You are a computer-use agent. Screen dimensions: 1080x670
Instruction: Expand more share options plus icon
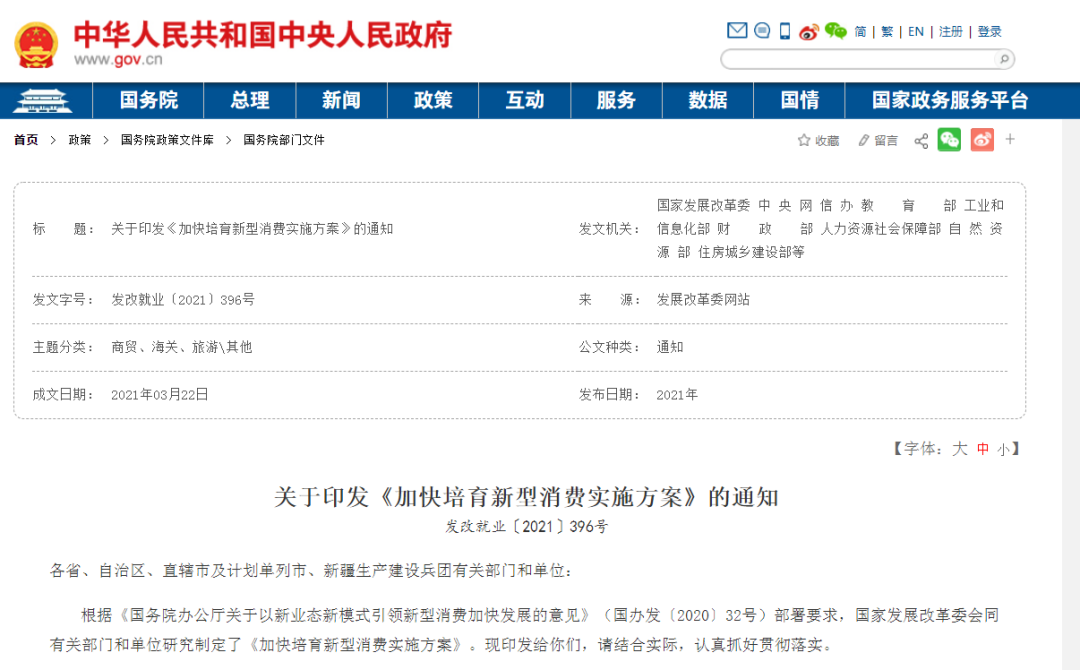pos(1010,140)
